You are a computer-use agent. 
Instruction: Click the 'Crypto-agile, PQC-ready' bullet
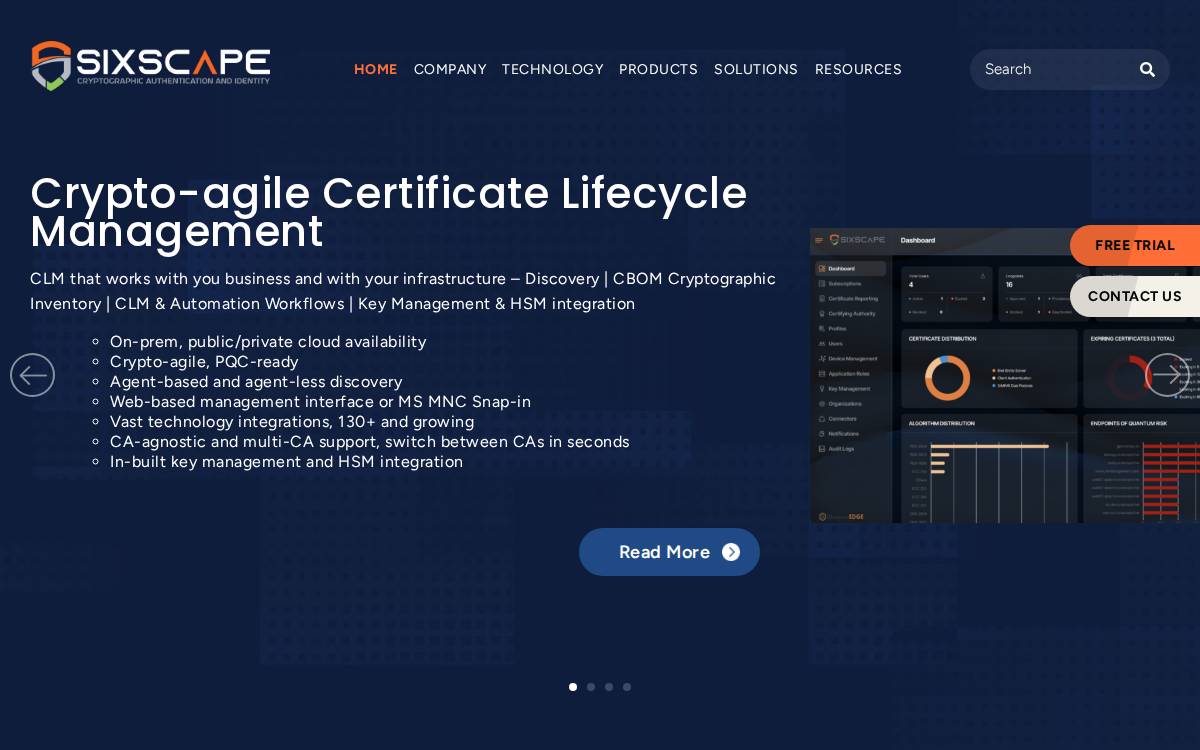pyautogui.click(x=204, y=362)
